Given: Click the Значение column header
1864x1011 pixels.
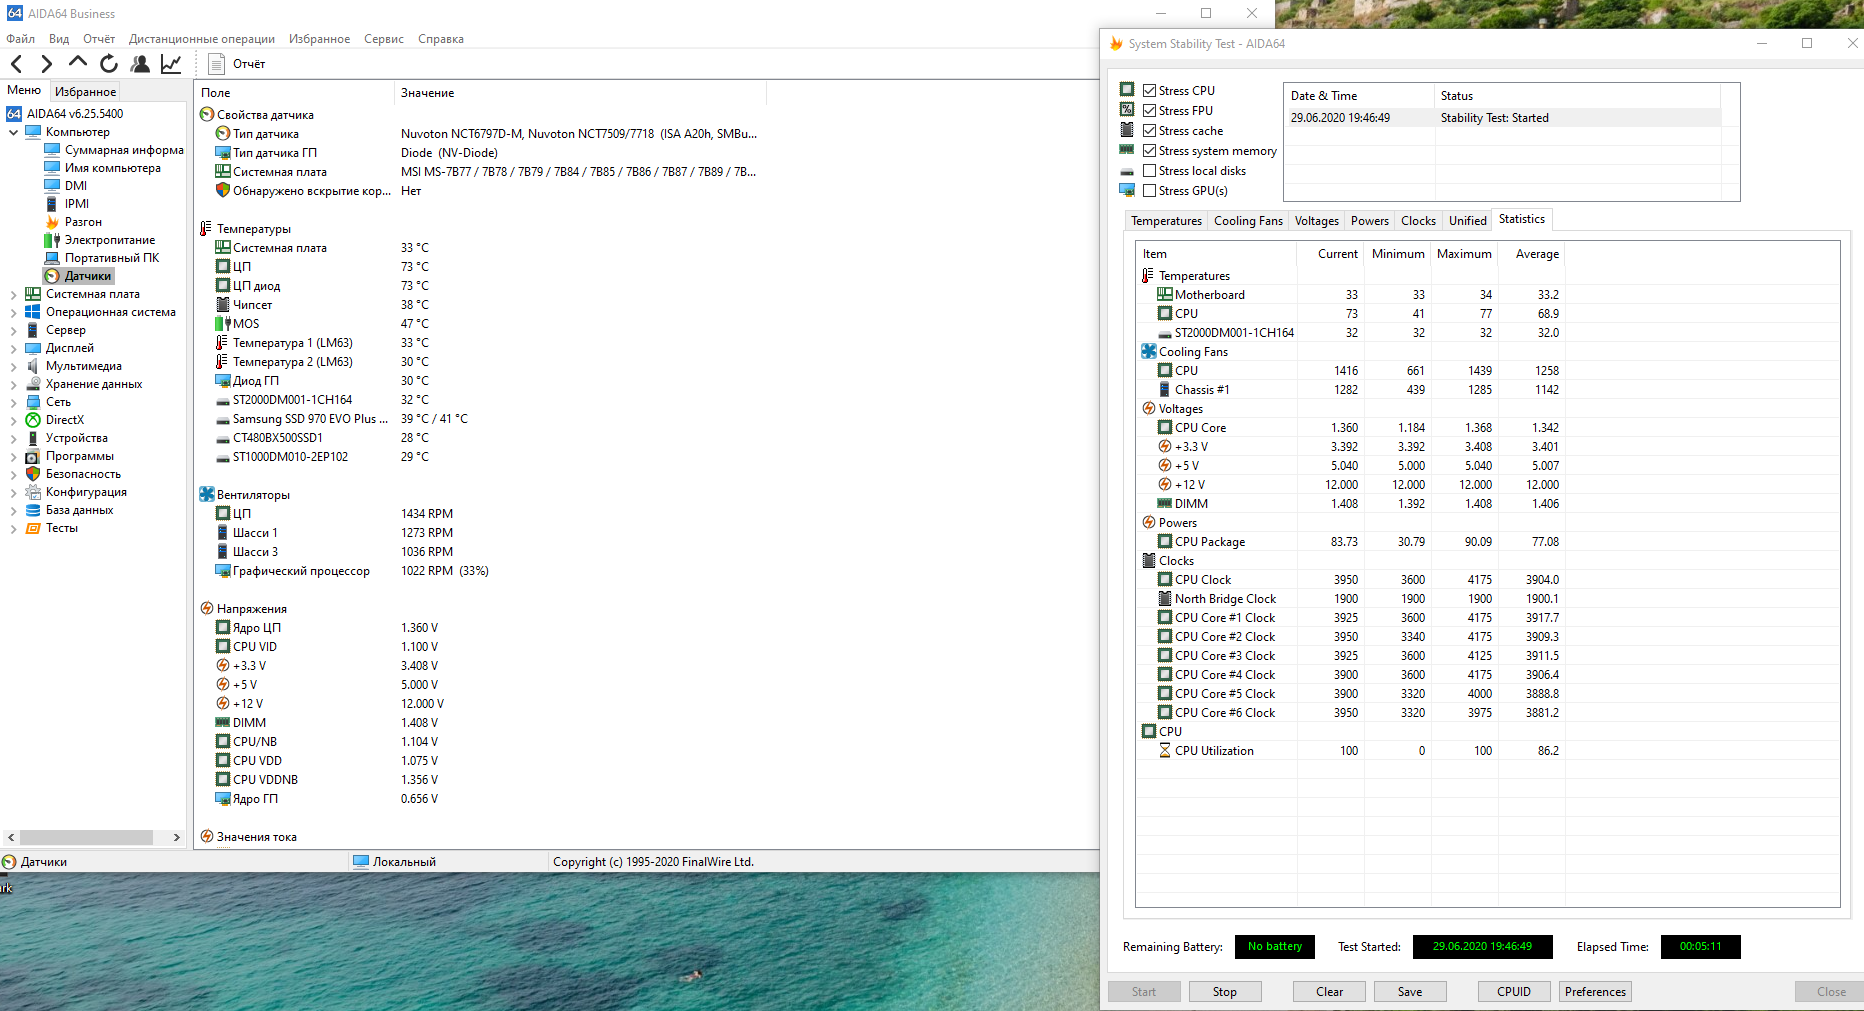Looking at the screenshot, I should coord(580,93).
